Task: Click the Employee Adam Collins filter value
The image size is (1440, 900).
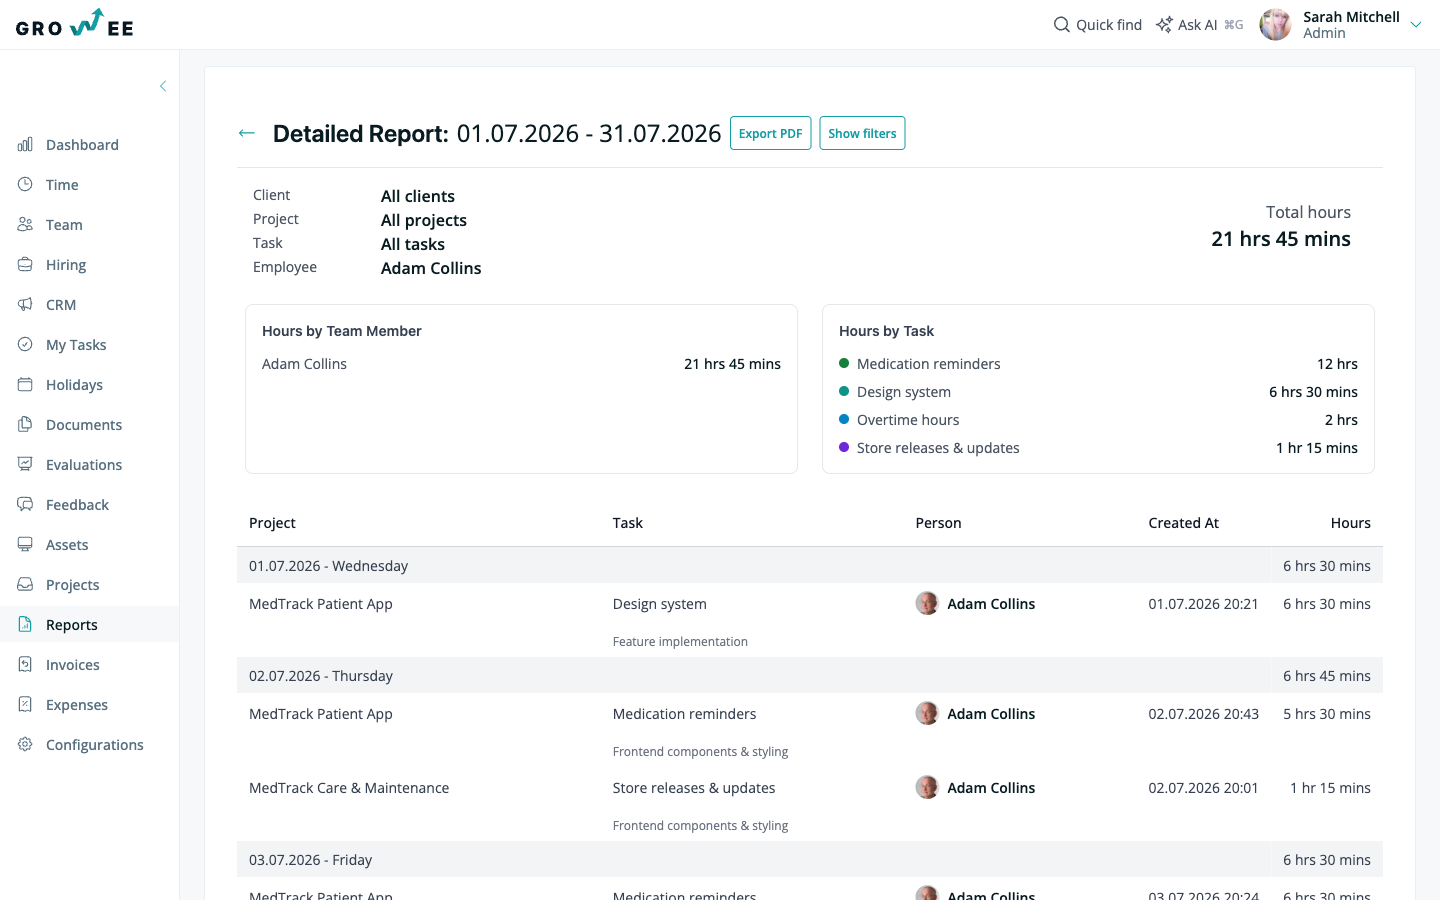Action: [x=431, y=268]
